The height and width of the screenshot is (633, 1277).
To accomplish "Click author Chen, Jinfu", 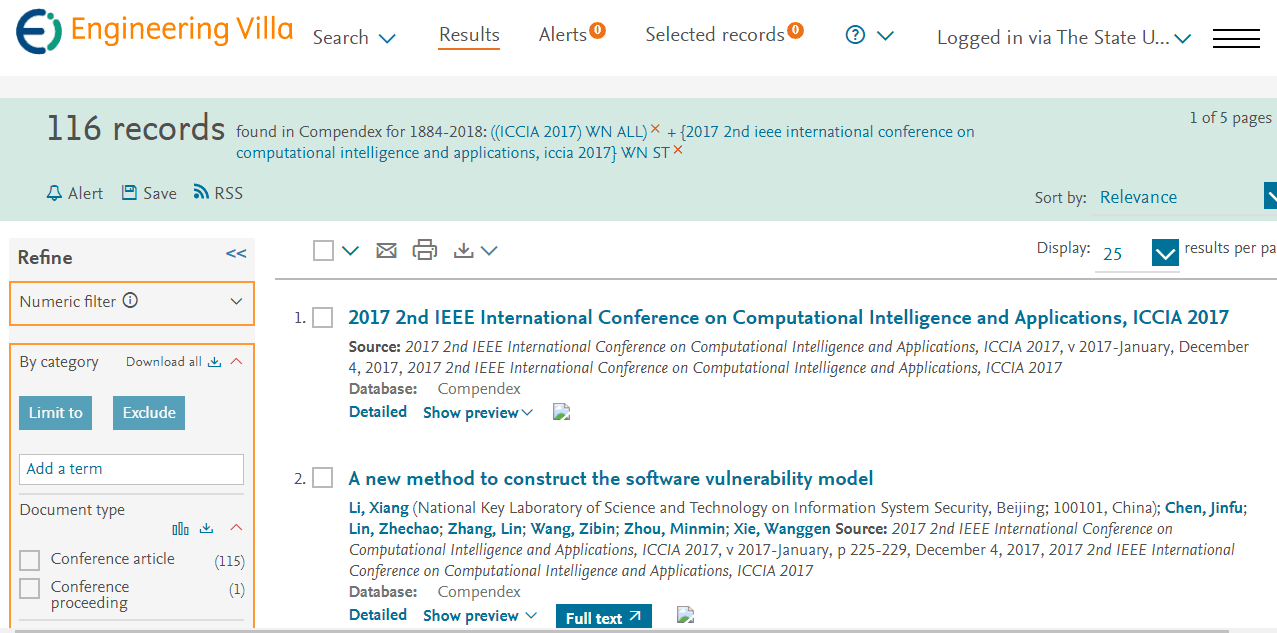I will [x=1204, y=508].
